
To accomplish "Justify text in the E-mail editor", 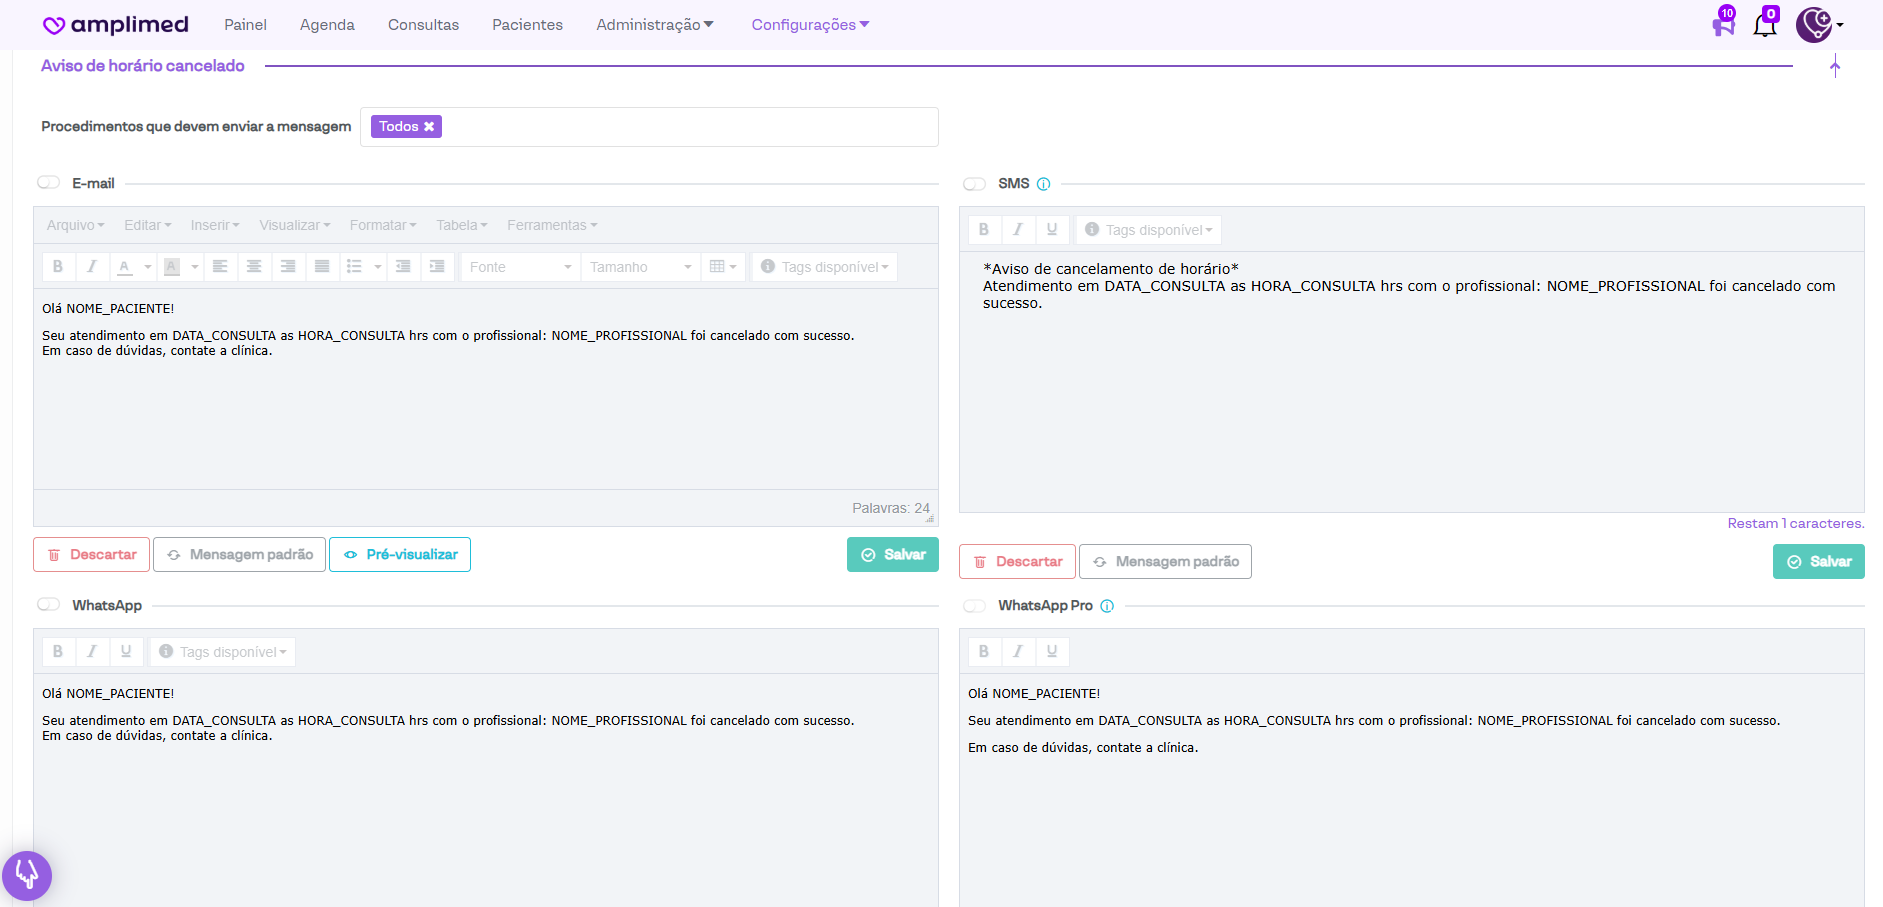I will (x=322, y=267).
